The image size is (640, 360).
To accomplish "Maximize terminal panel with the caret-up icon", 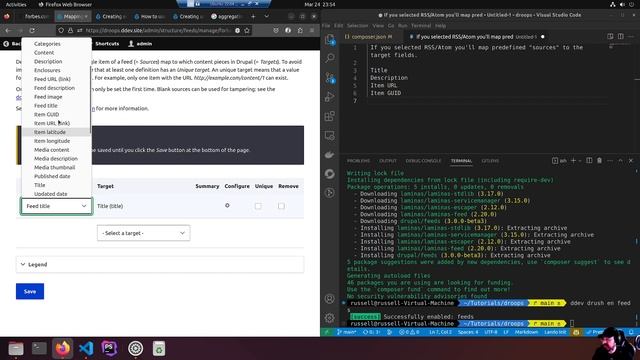I will coord(620,161).
